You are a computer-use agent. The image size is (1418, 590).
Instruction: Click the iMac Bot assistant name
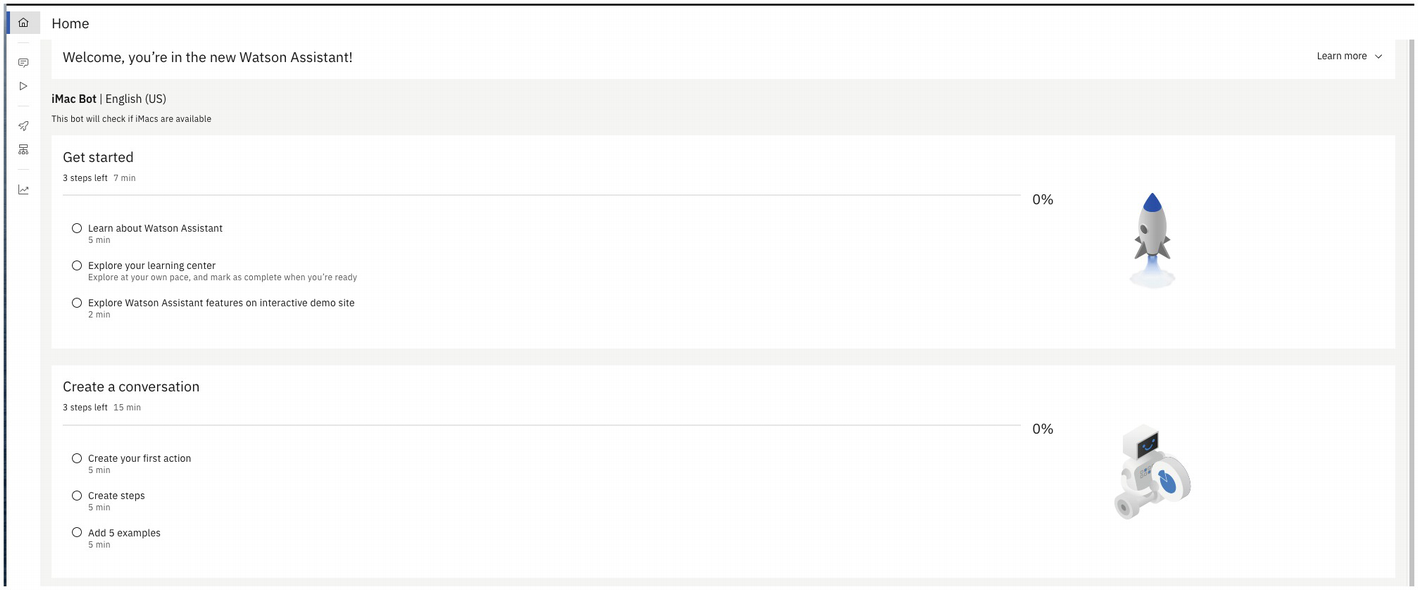(x=74, y=99)
